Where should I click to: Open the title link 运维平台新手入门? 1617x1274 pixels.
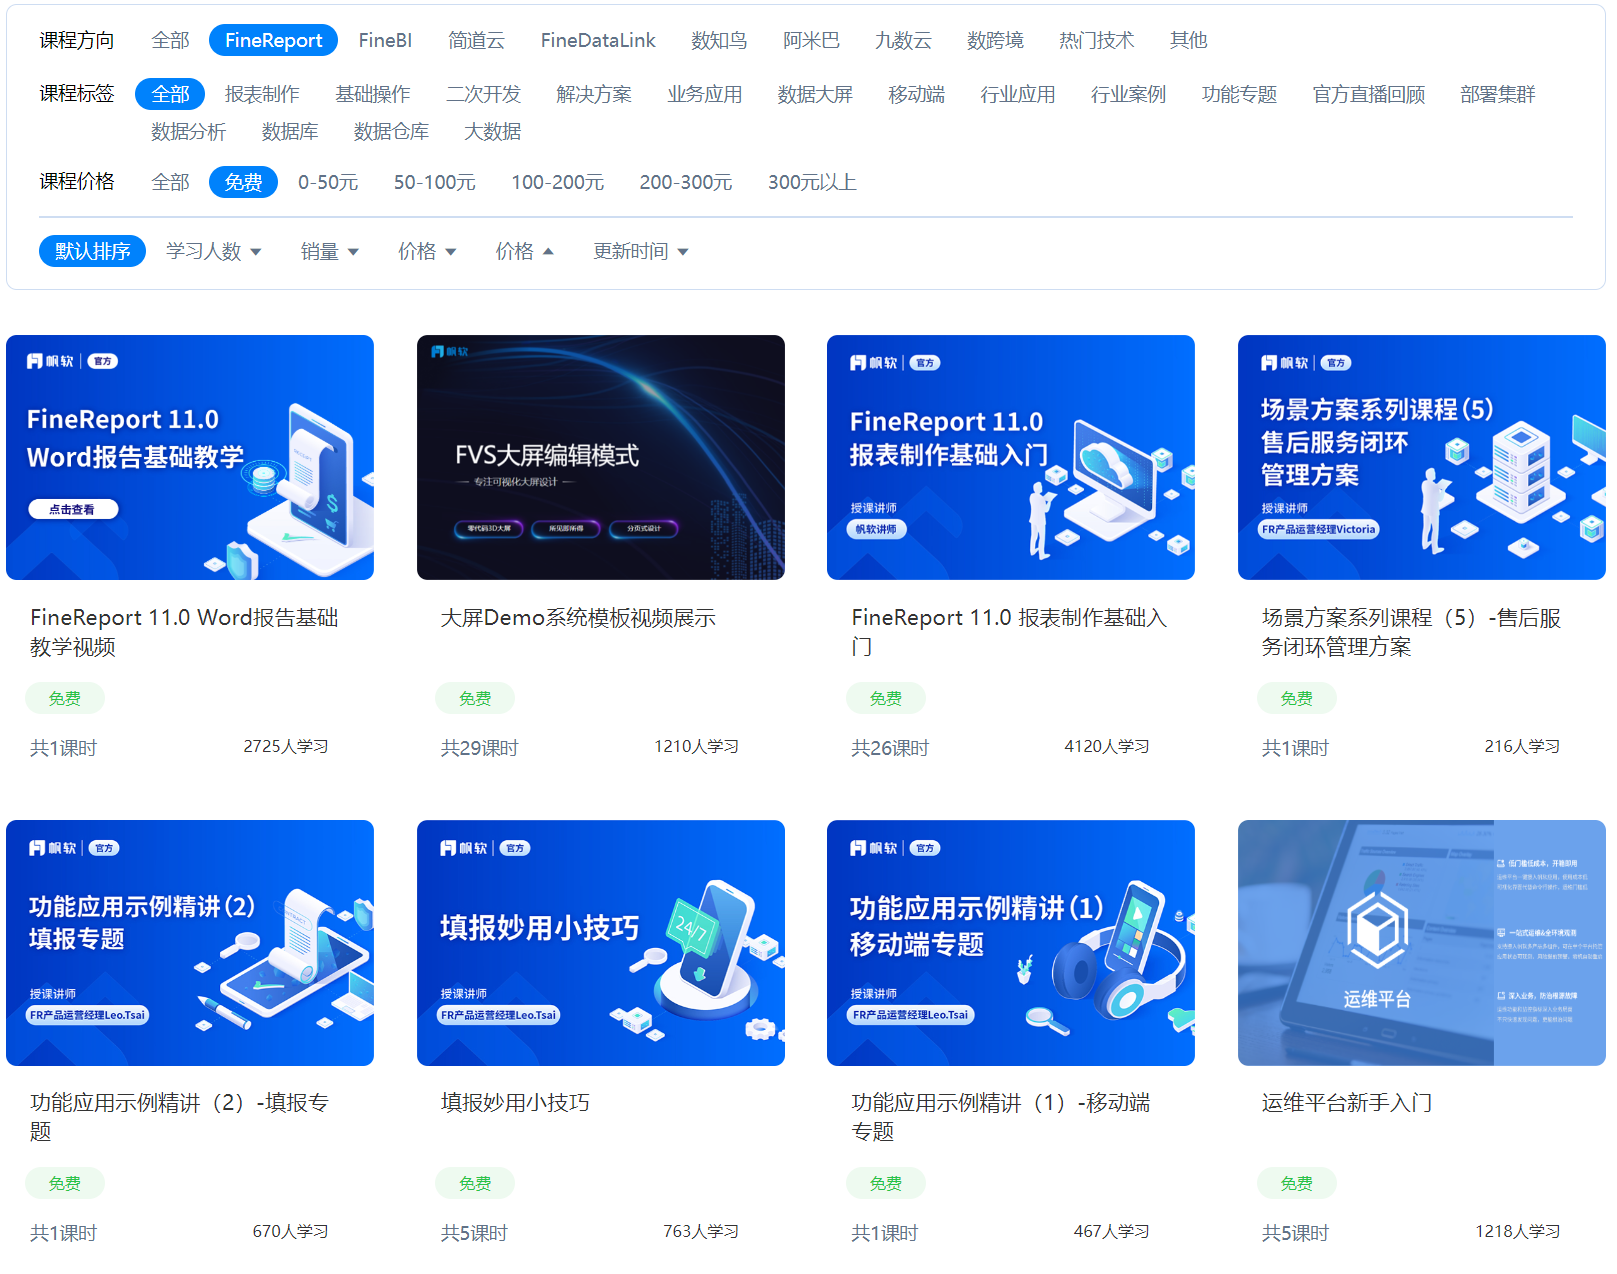(1346, 1103)
